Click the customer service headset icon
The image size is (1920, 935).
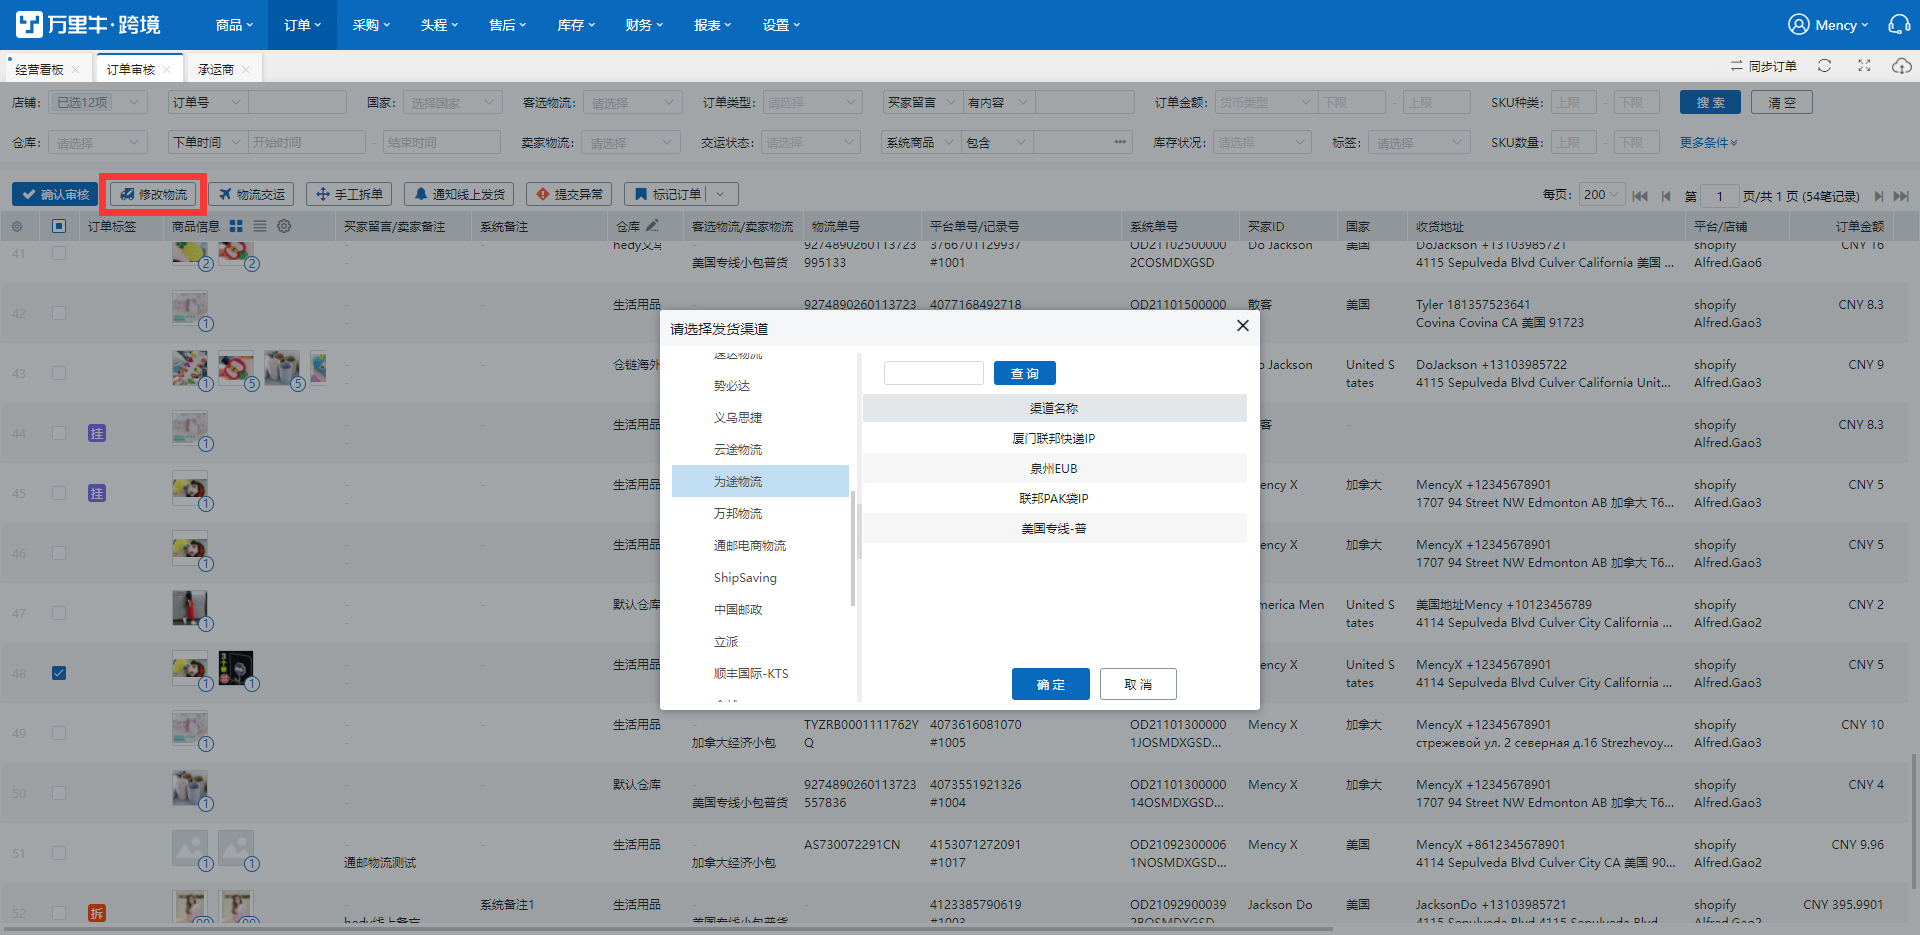point(1898,24)
